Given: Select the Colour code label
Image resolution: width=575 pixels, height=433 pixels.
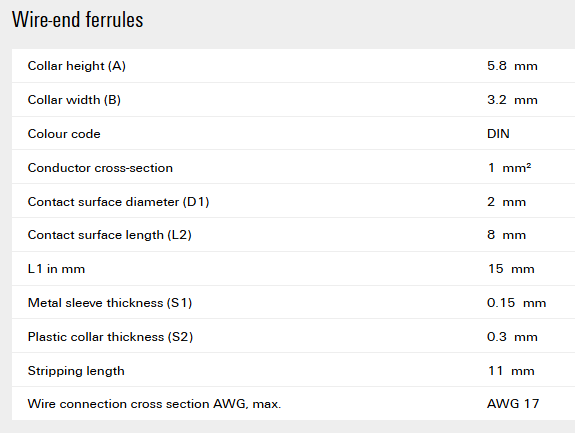Looking at the screenshot, I should click(x=64, y=134).
